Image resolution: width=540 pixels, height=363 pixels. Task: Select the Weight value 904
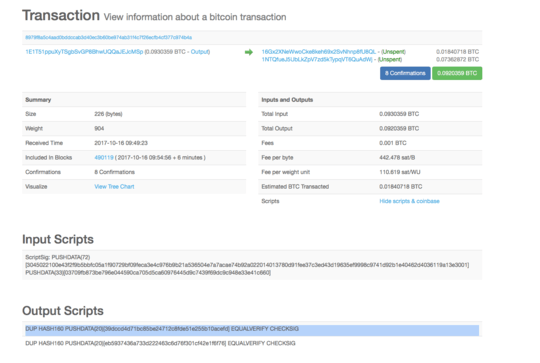(x=99, y=128)
